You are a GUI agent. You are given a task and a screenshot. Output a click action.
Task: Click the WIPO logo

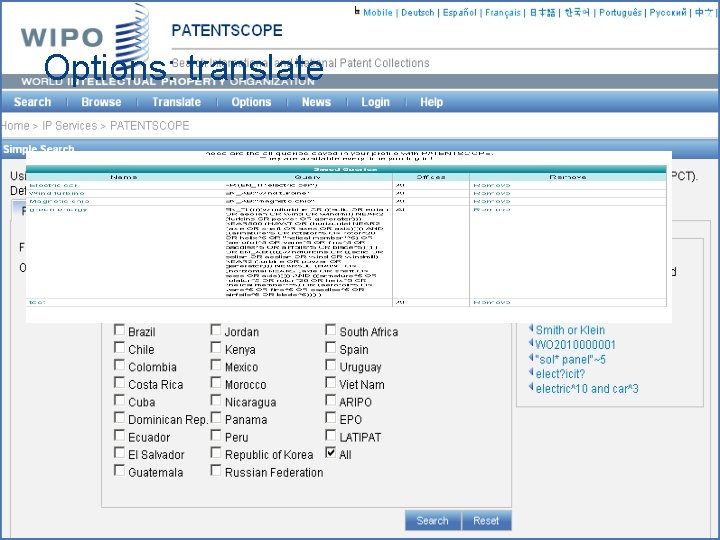point(85,37)
